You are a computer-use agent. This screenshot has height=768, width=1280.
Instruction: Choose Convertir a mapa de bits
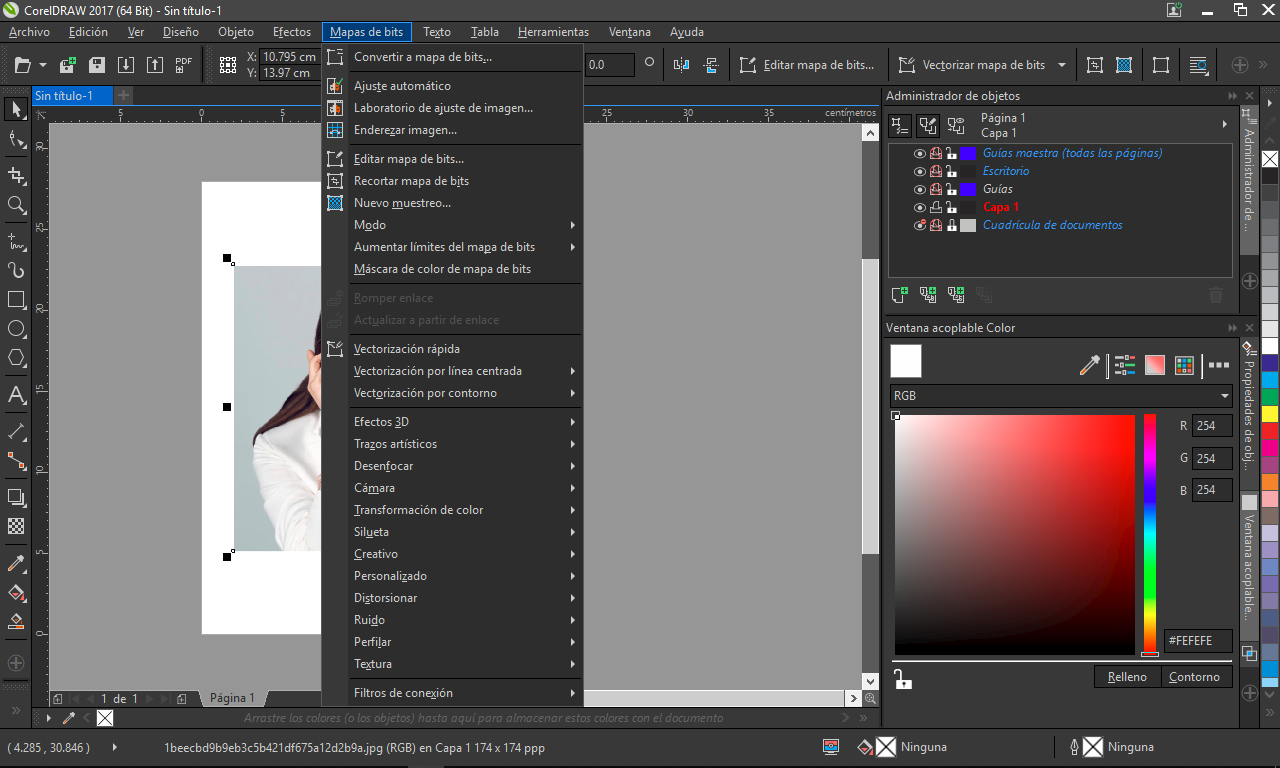(x=452, y=57)
